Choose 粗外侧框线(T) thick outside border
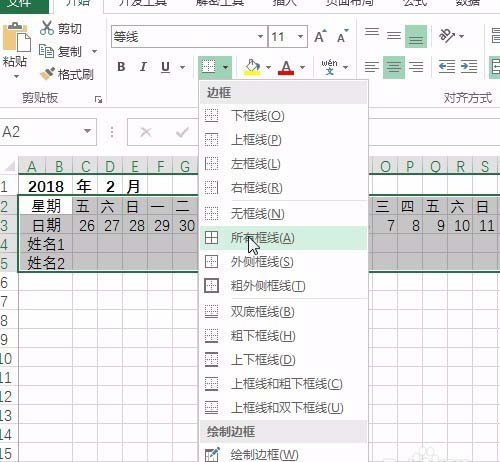This screenshot has width=500, height=462. (x=284, y=286)
